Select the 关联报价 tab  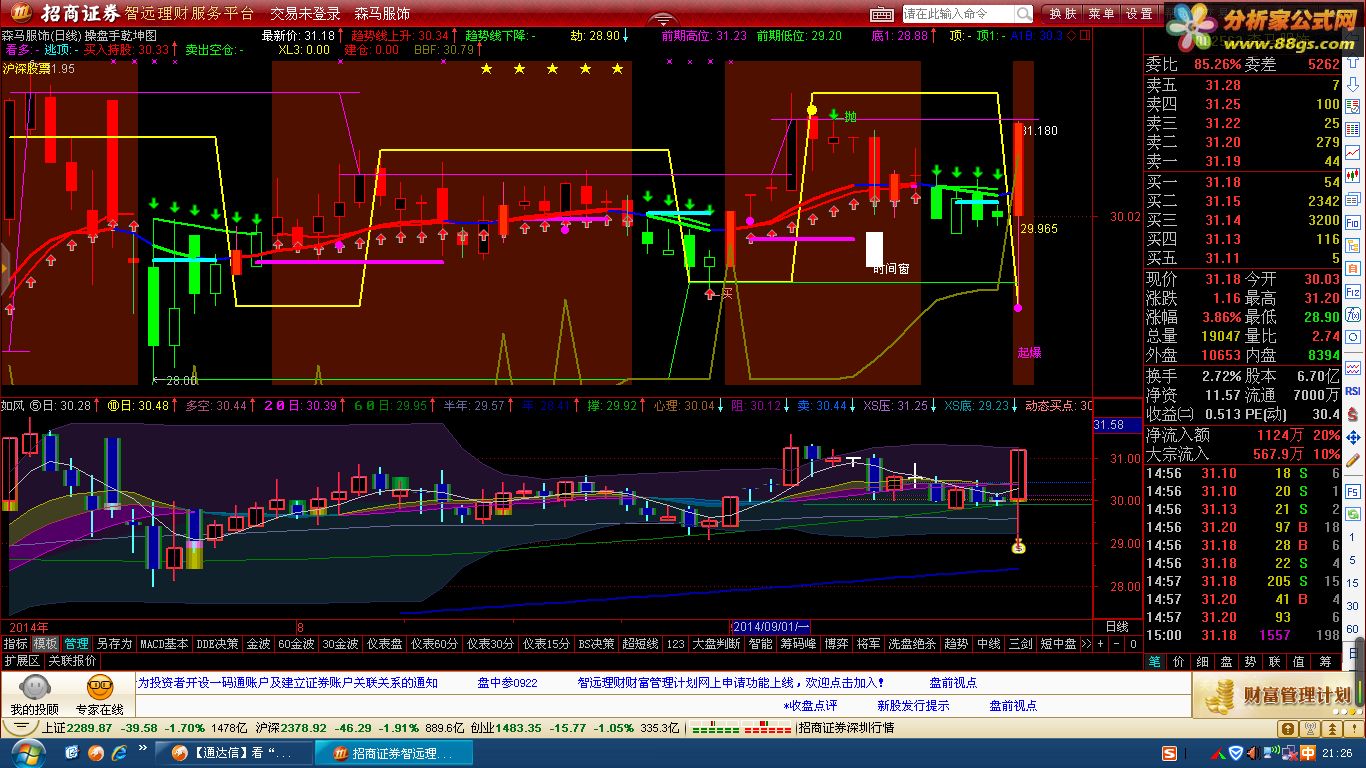(73, 661)
